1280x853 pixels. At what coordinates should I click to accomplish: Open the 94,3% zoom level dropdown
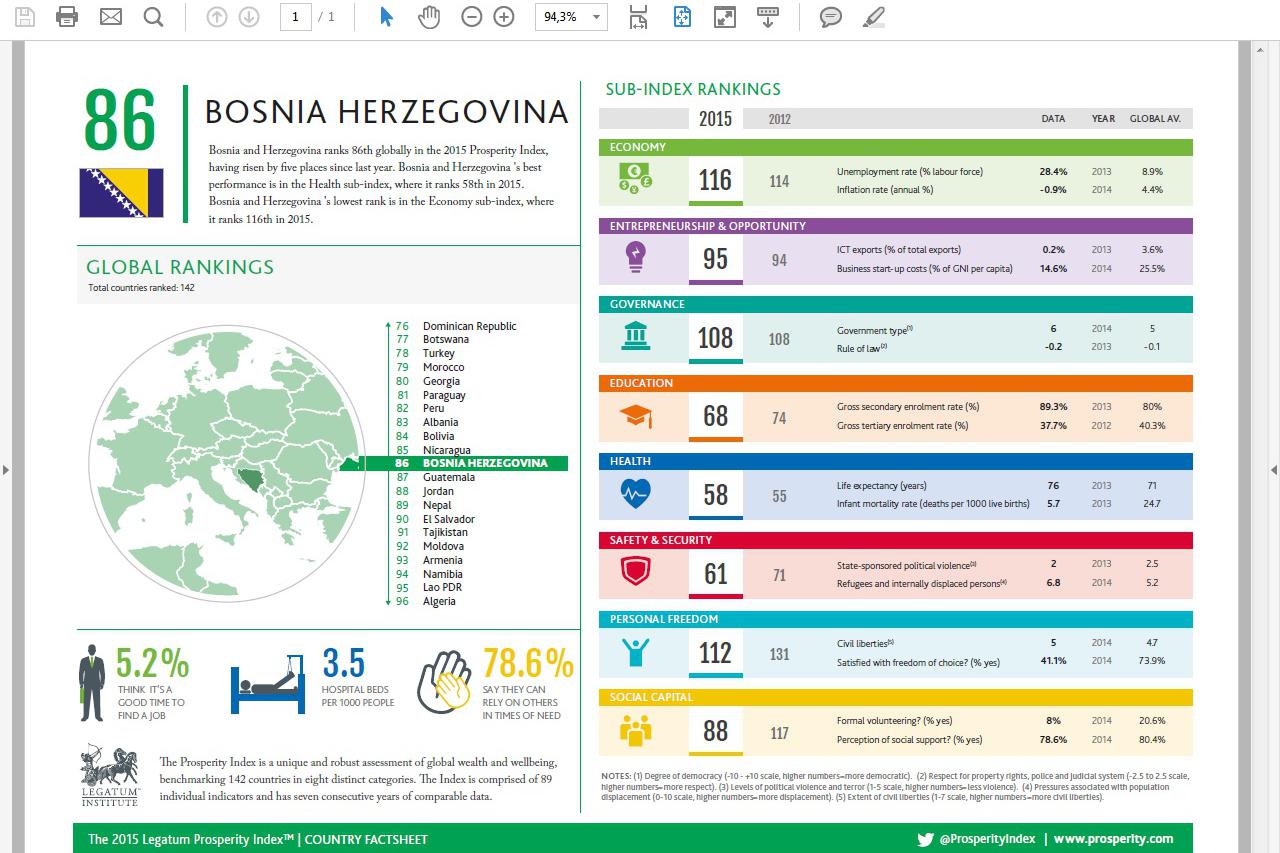pos(597,17)
